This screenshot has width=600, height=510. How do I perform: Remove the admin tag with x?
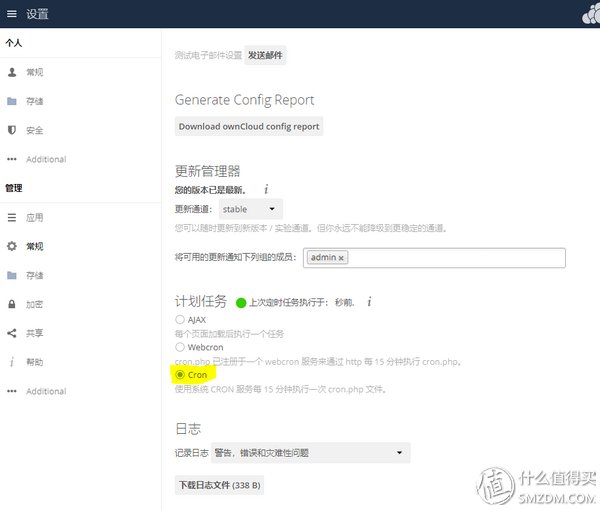tap(341, 258)
